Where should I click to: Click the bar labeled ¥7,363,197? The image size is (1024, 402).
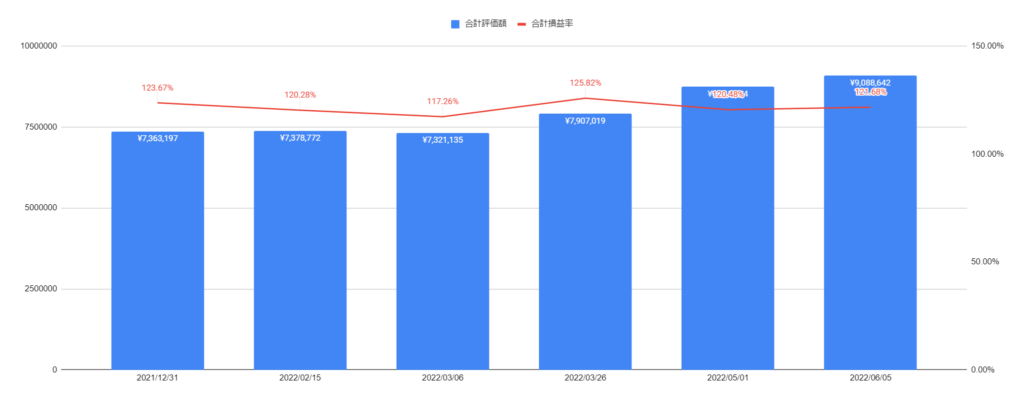pyautogui.click(x=157, y=251)
